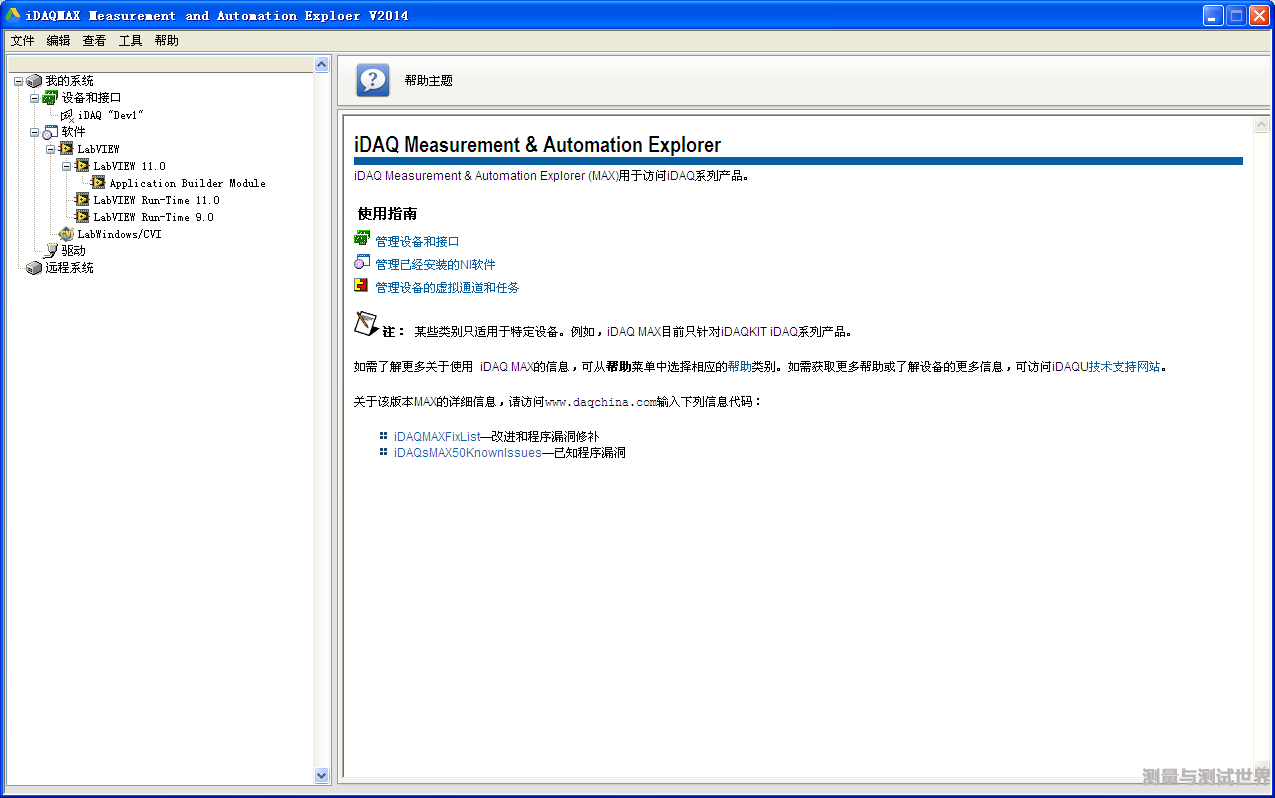
Task: Click the iDAQ Measurement & Automation Explorer heading
Action: click(537, 145)
